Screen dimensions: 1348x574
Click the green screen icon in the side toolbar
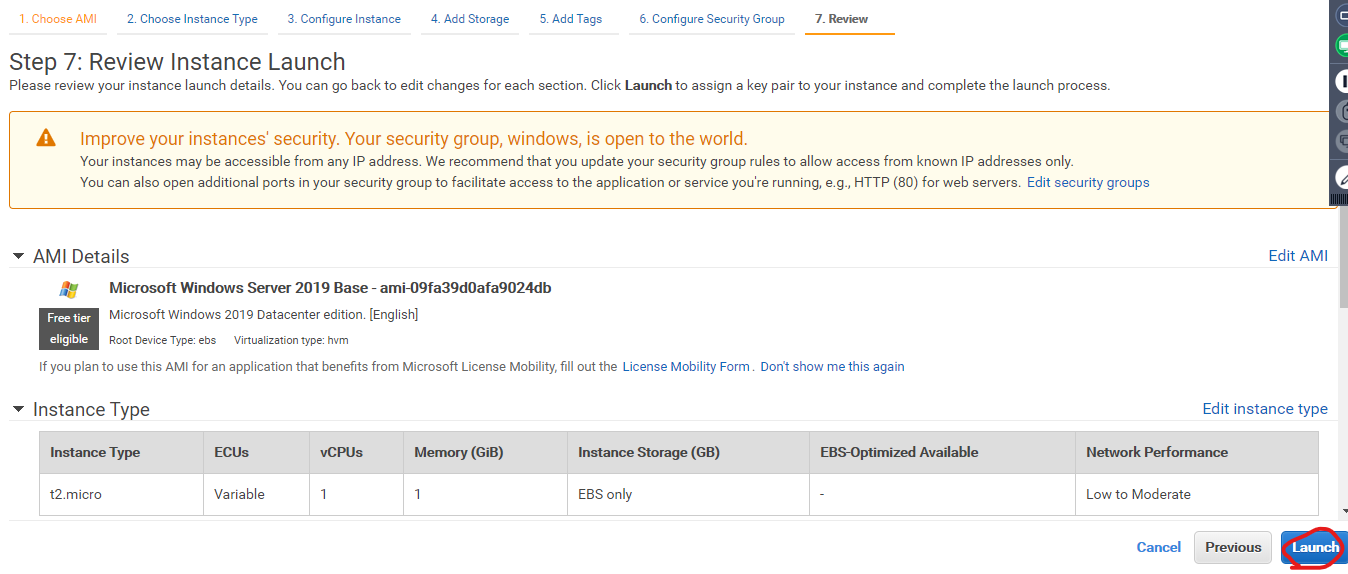pos(1342,46)
